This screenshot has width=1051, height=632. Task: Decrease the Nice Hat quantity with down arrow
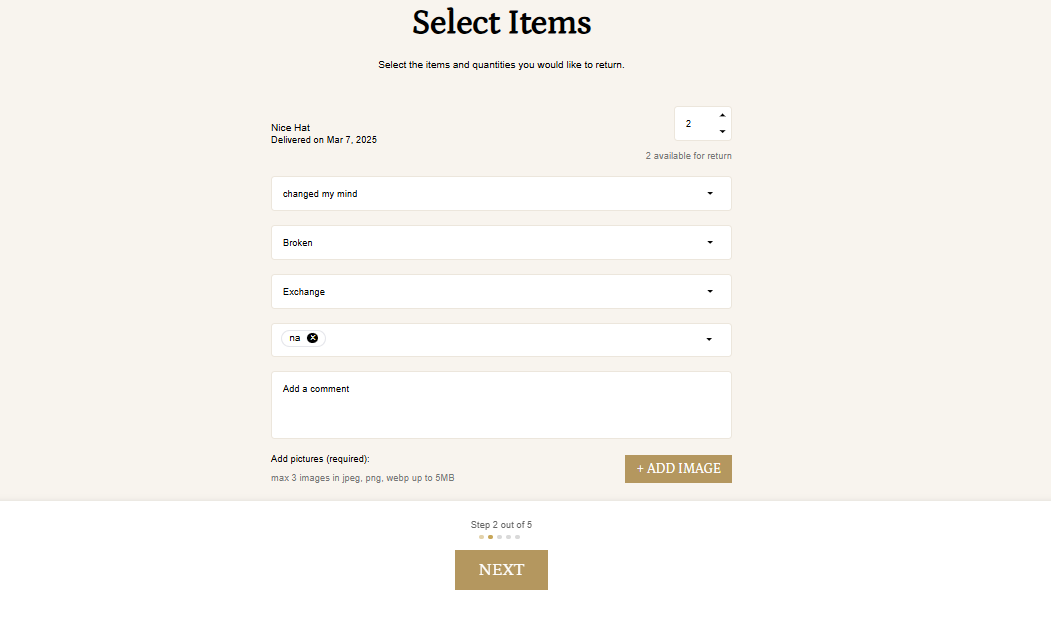(722, 131)
